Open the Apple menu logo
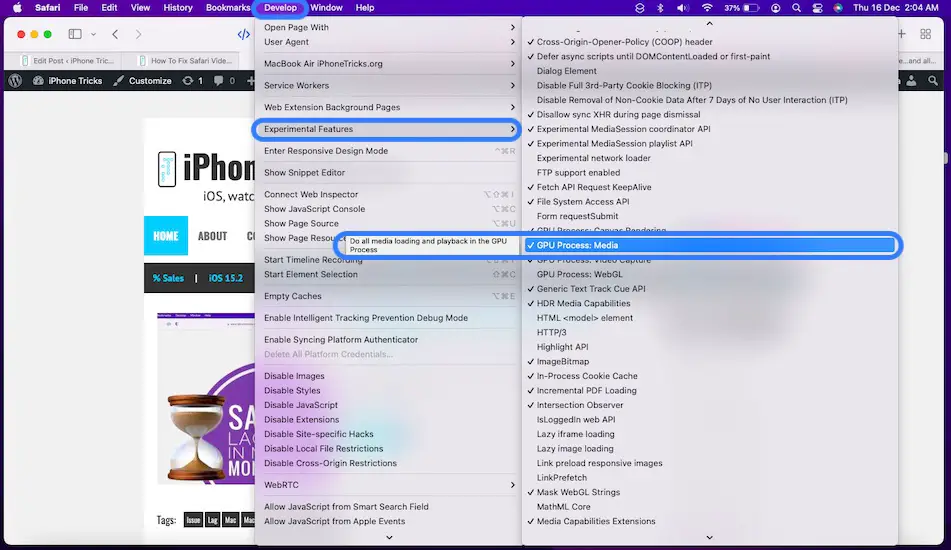The height and width of the screenshot is (550, 951). coord(16,8)
